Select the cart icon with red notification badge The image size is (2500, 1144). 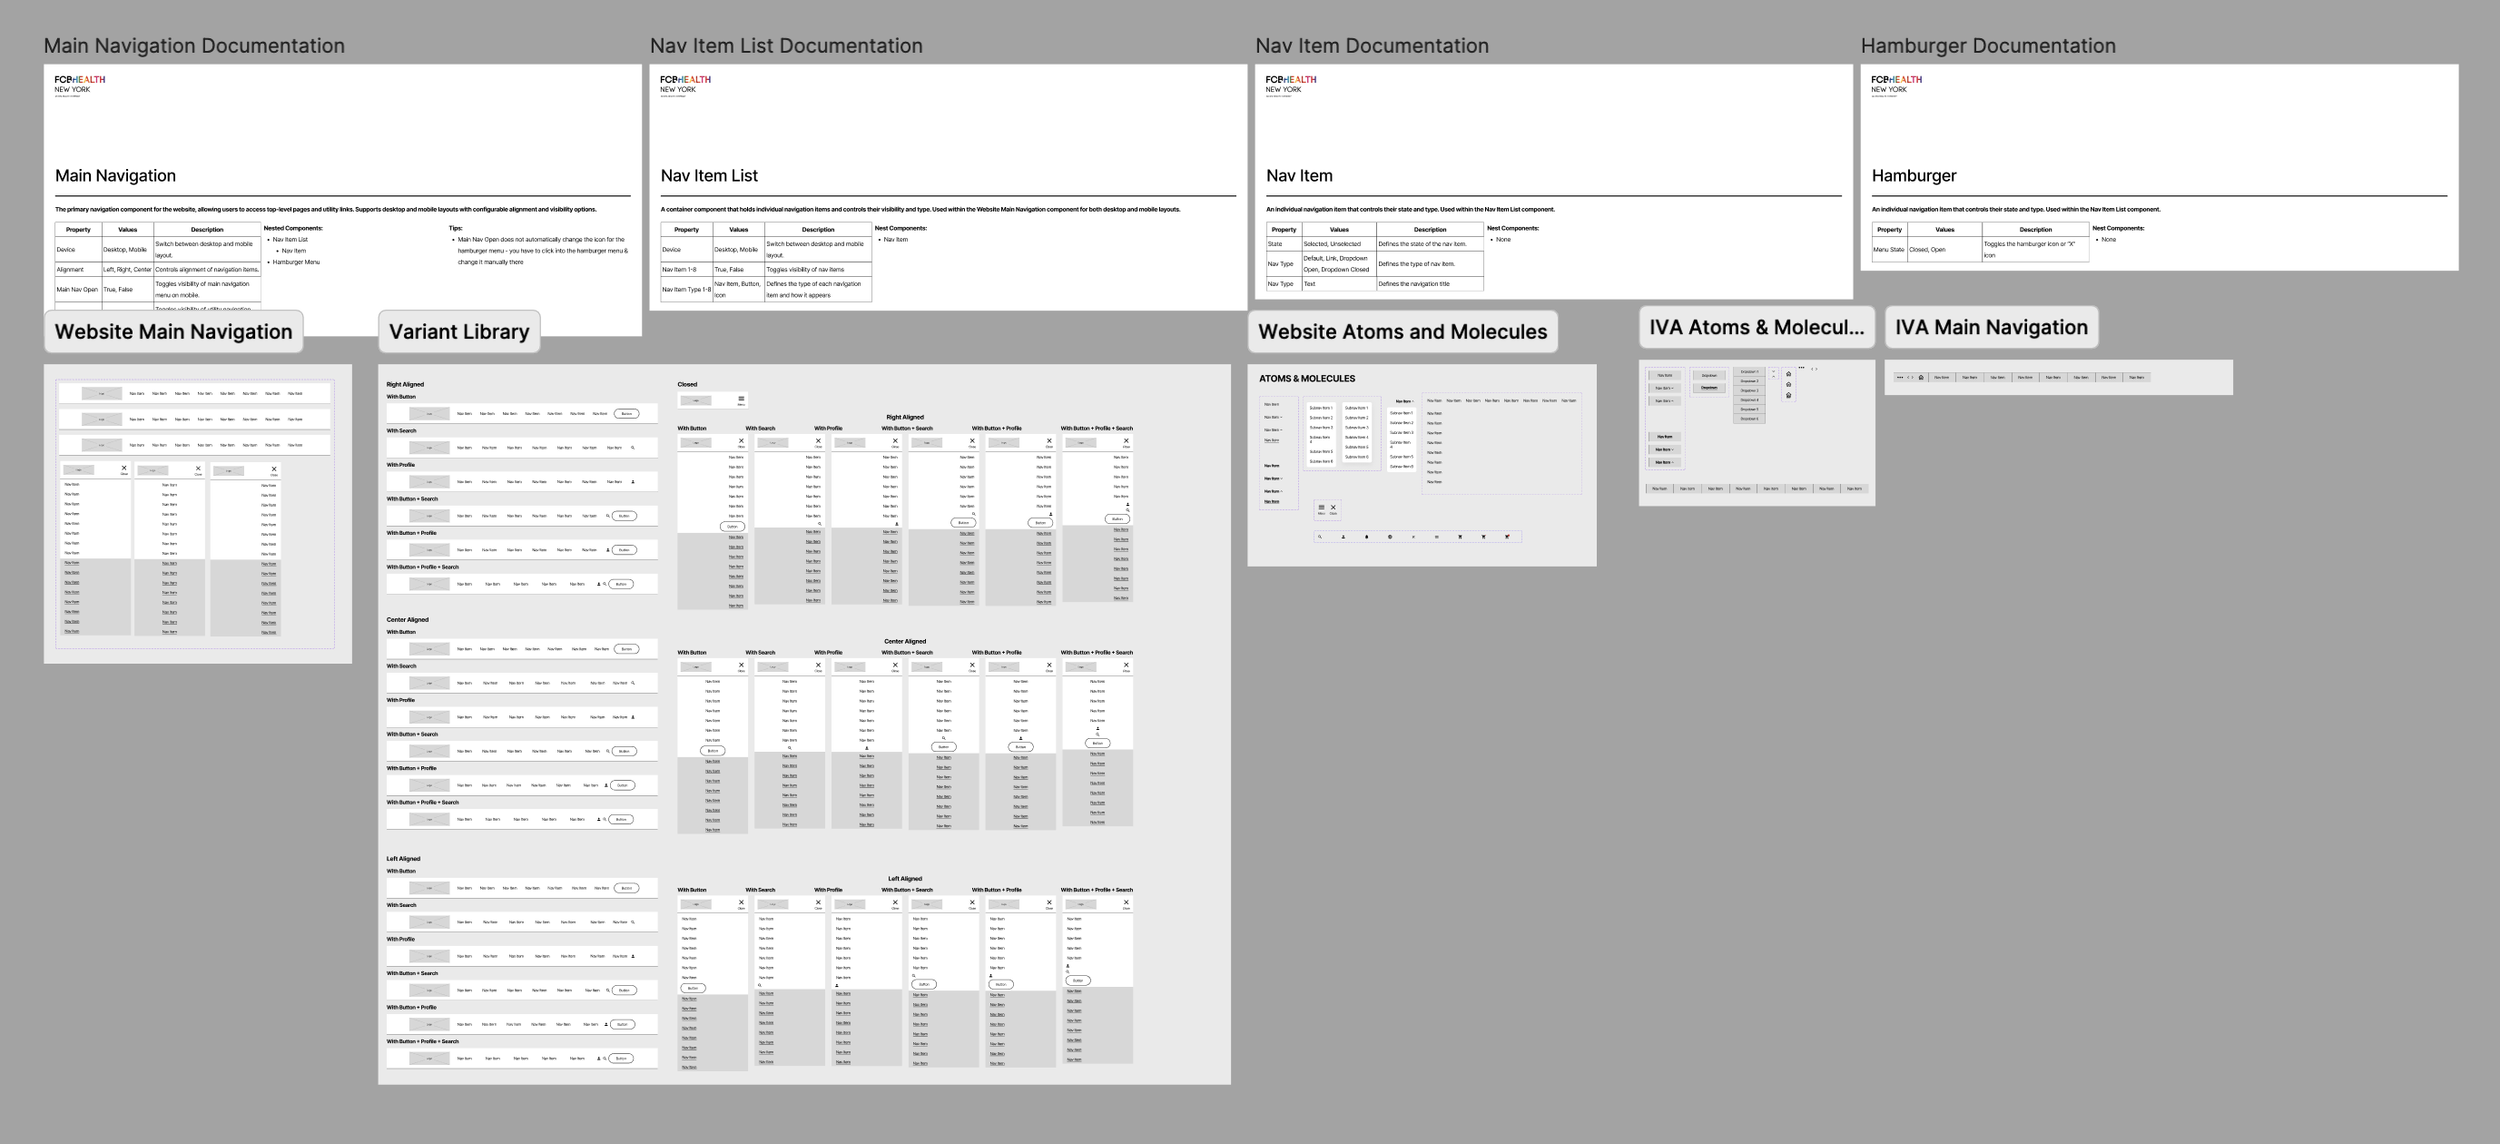pyautogui.click(x=1508, y=537)
